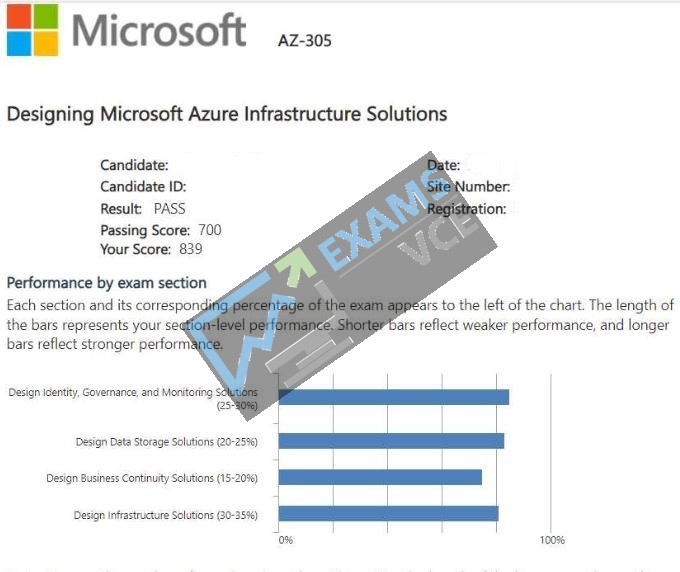Click the Your Score 839 value
This screenshot has width=680, height=572.
click(x=191, y=249)
